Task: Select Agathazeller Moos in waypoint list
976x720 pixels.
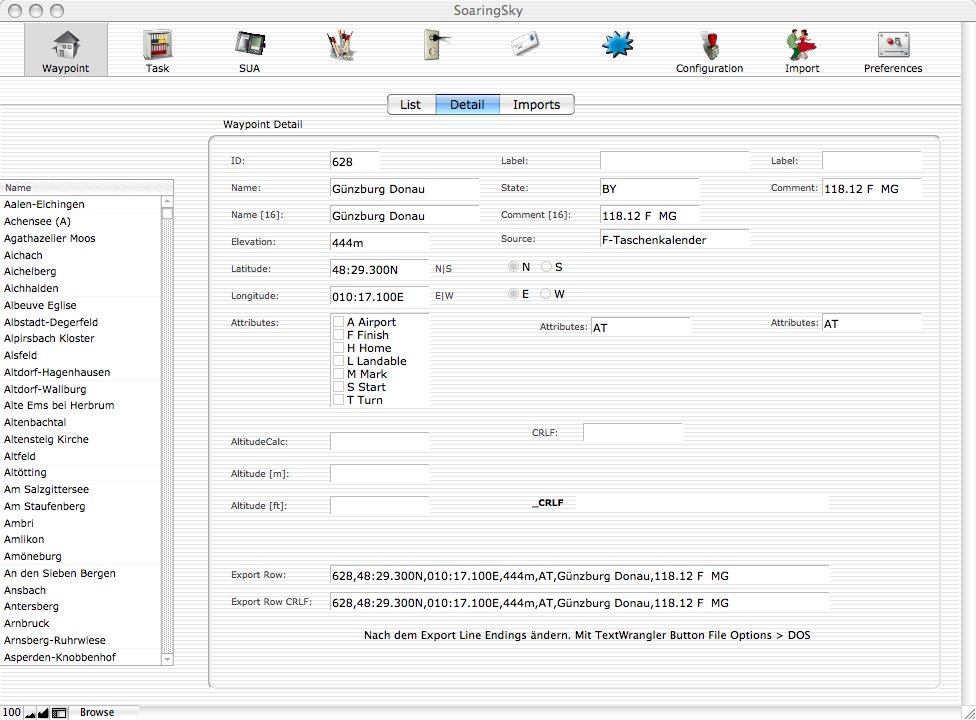Action: coord(81,238)
